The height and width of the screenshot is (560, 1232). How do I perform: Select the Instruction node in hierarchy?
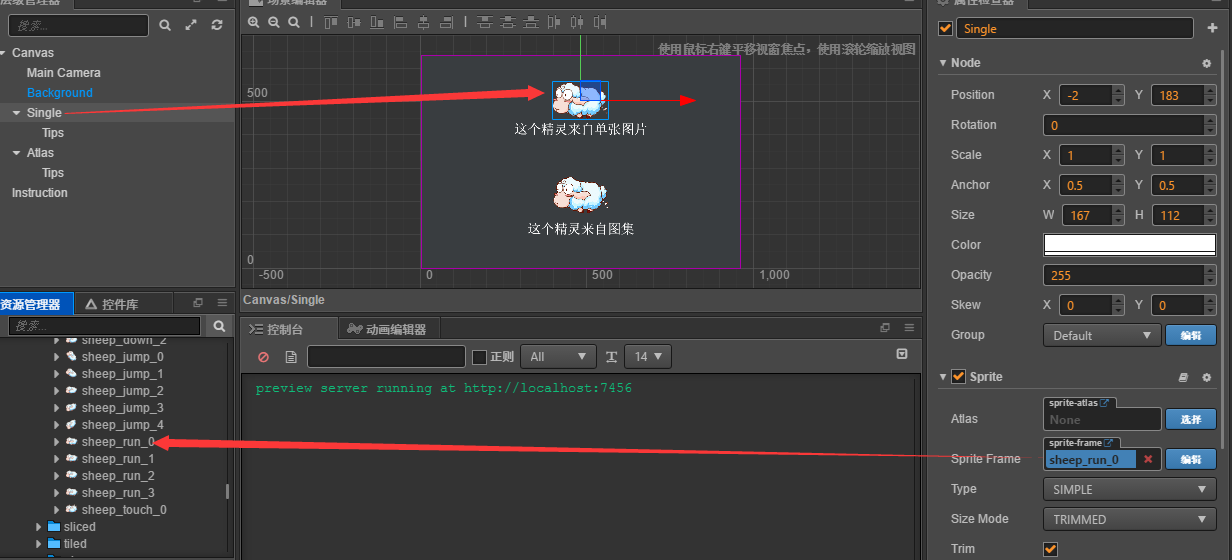point(39,193)
